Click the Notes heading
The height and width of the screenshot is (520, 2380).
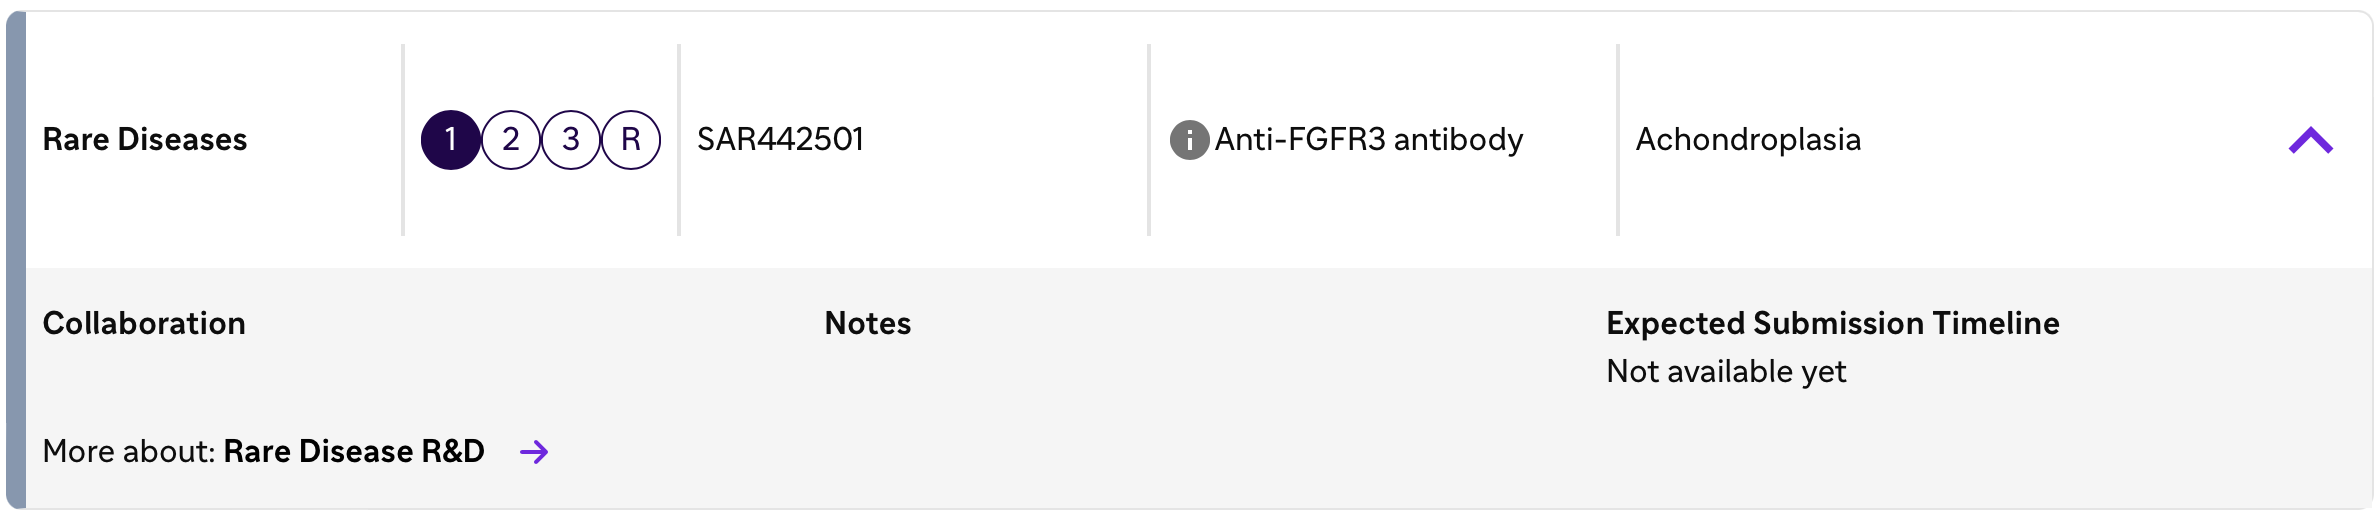[x=868, y=324]
